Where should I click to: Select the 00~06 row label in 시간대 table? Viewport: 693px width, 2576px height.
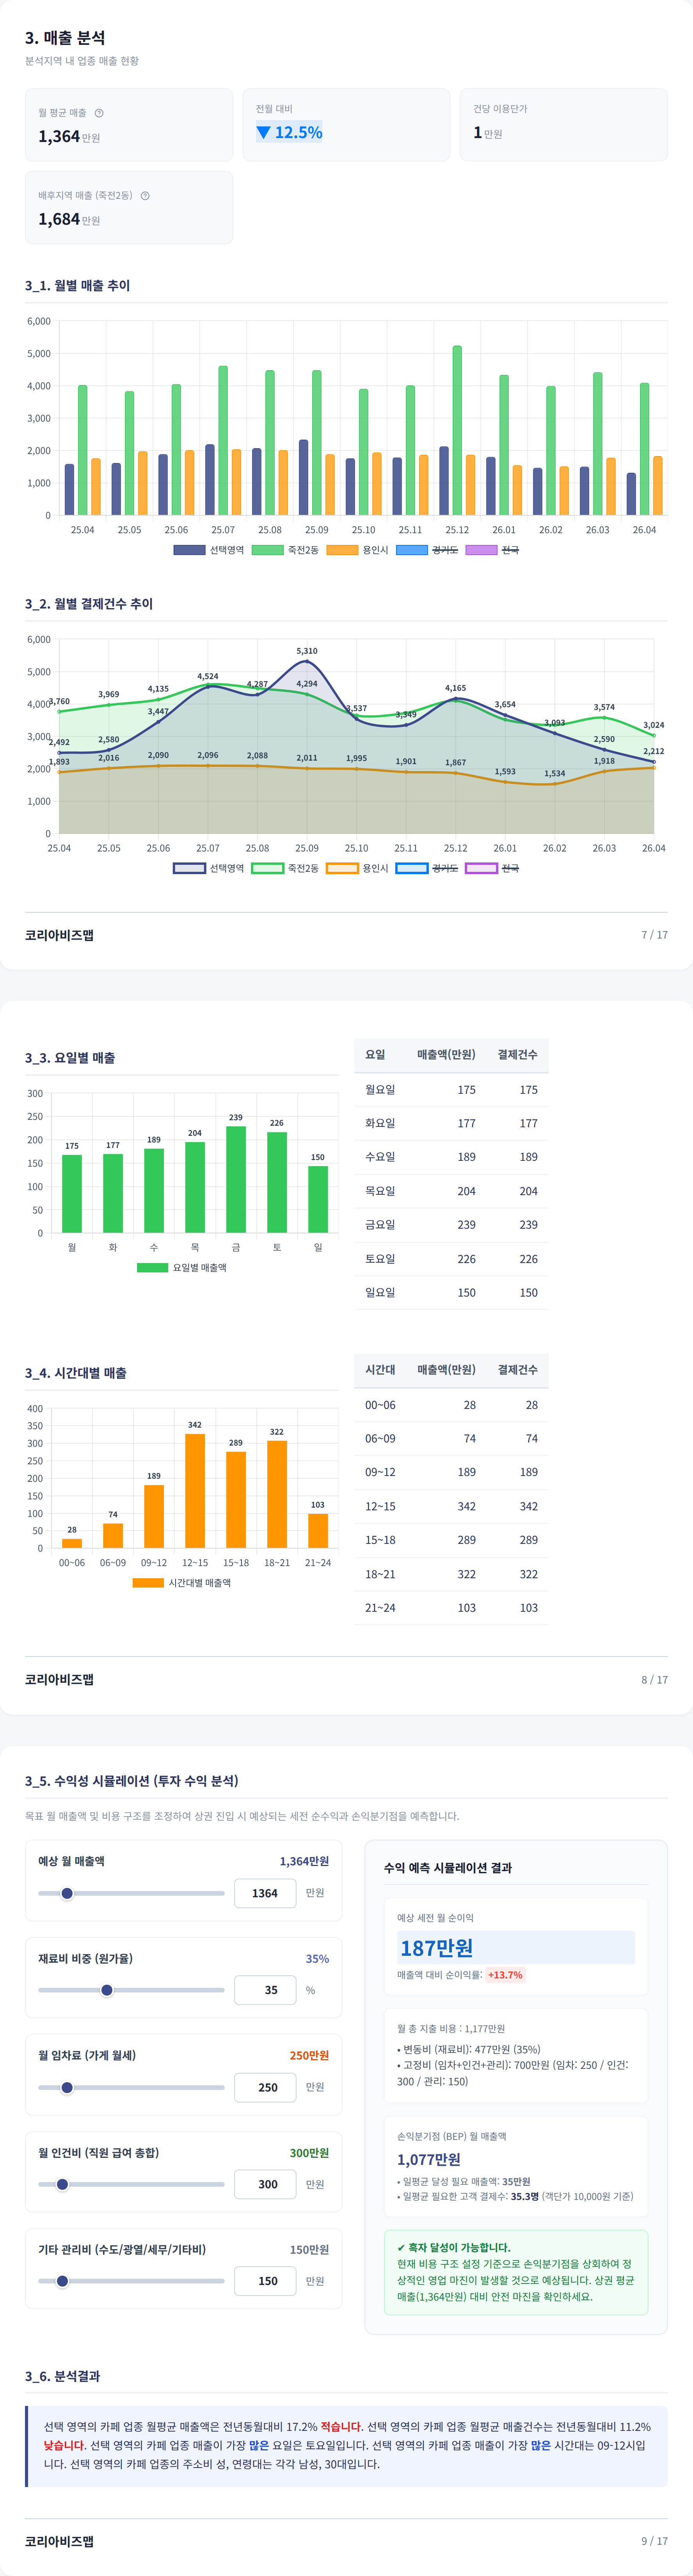[380, 1405]
